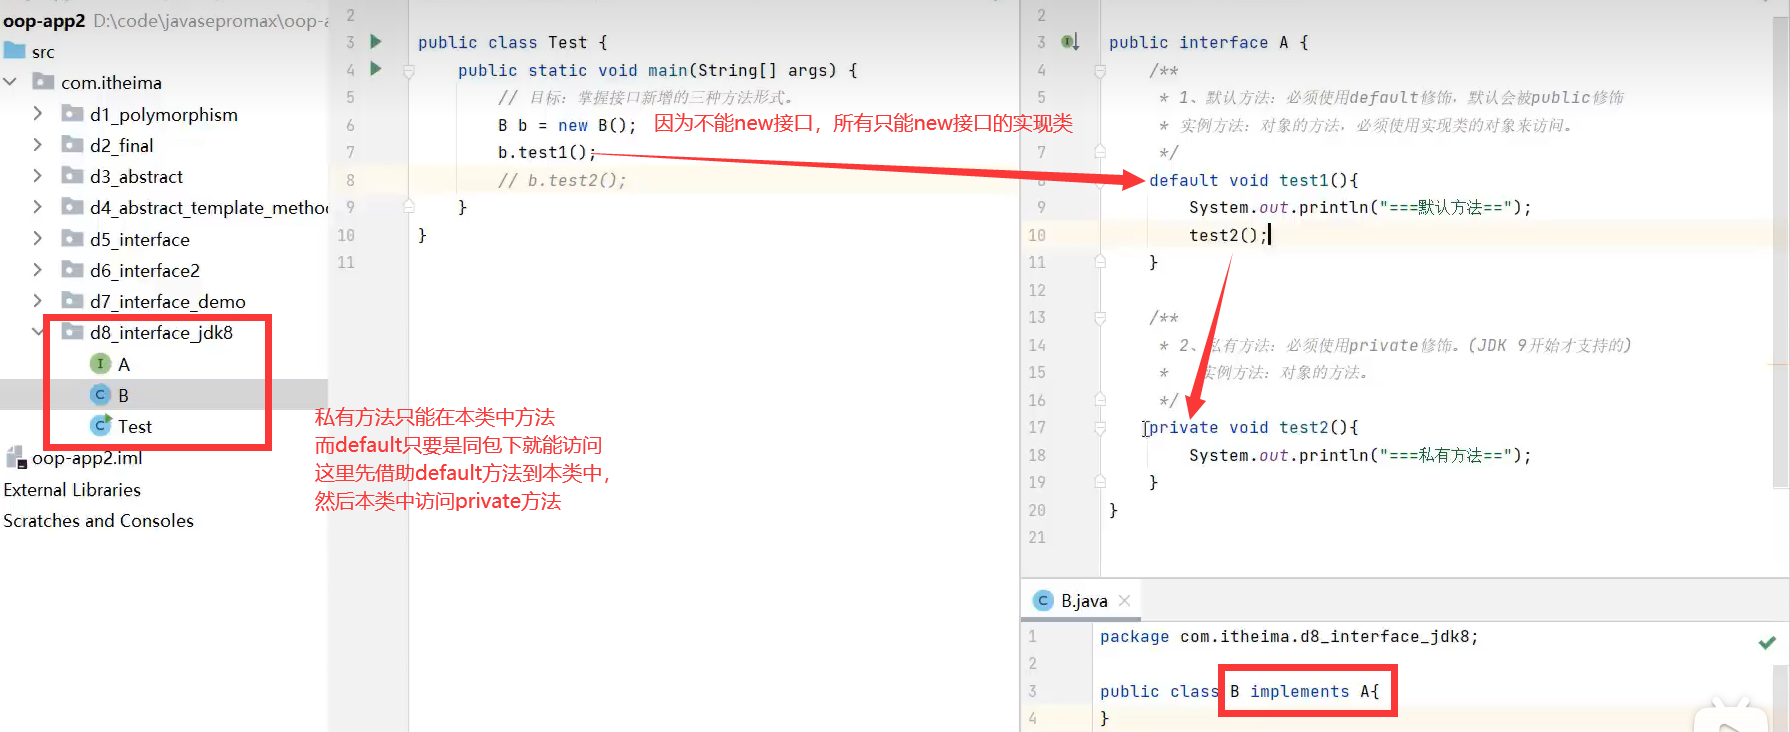Collapse the com.itheima package
1790x732 pixels.
pos(11,82)
